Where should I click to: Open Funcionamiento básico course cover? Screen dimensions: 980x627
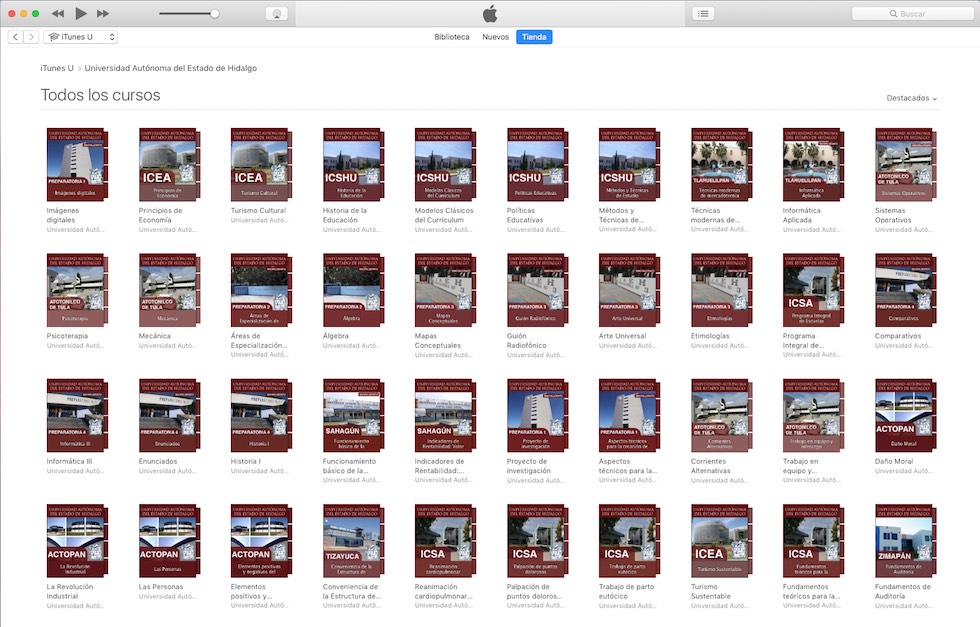[x=353, y=415]
